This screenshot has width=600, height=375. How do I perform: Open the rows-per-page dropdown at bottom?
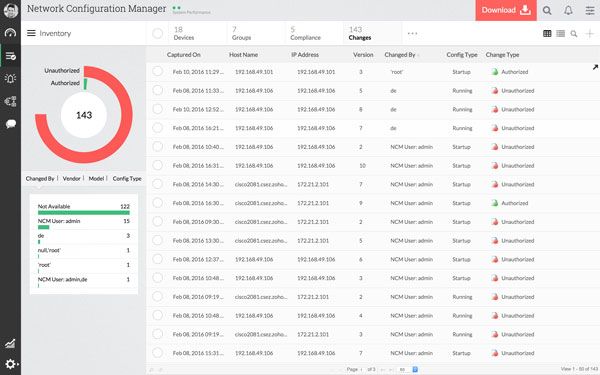coord(409,369)
